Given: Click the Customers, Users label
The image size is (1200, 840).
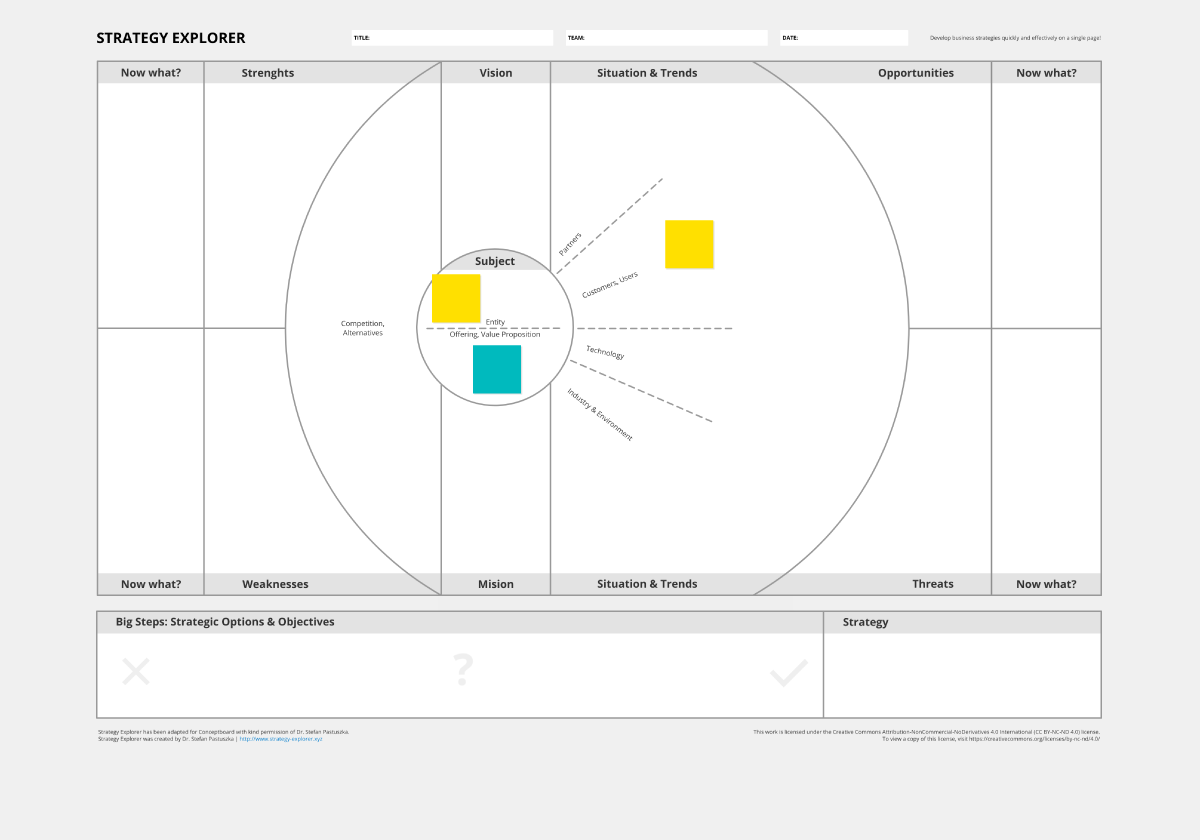Looking at the screenshot, I should (610, 285).
